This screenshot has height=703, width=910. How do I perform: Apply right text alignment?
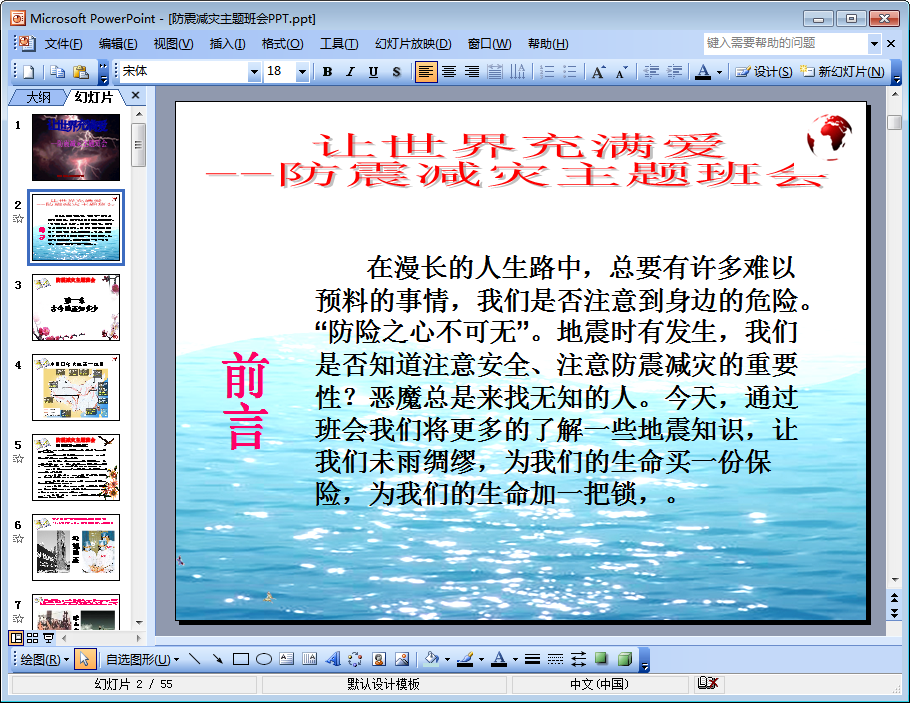coord(472,72)
